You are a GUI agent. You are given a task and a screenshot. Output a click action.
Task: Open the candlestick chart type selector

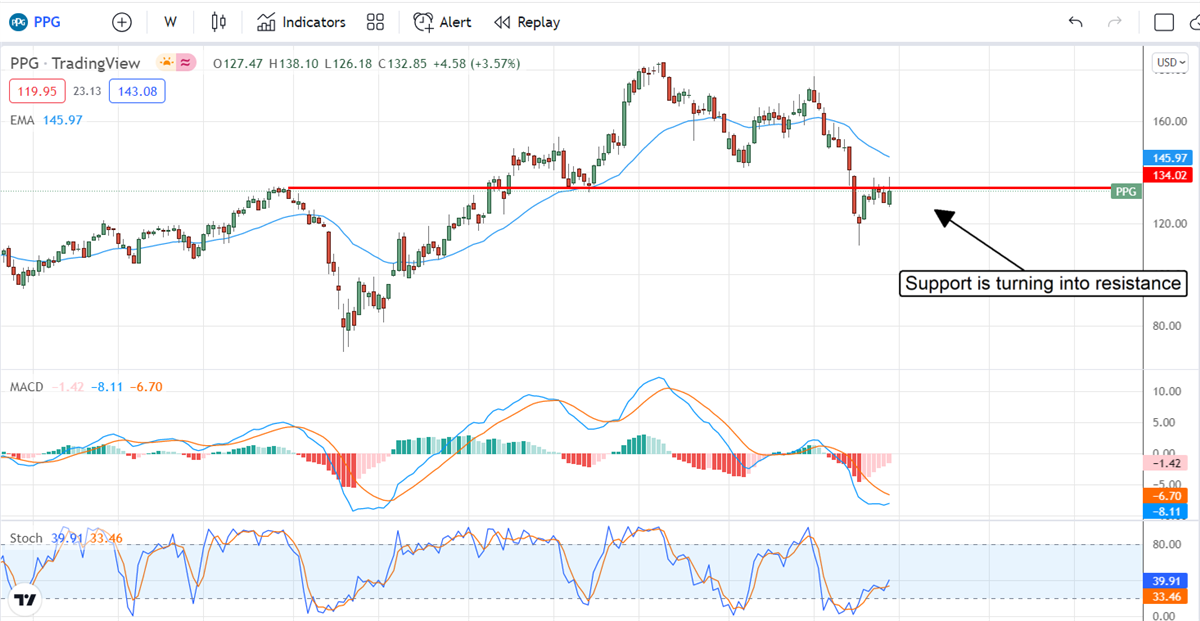[219, 22]
